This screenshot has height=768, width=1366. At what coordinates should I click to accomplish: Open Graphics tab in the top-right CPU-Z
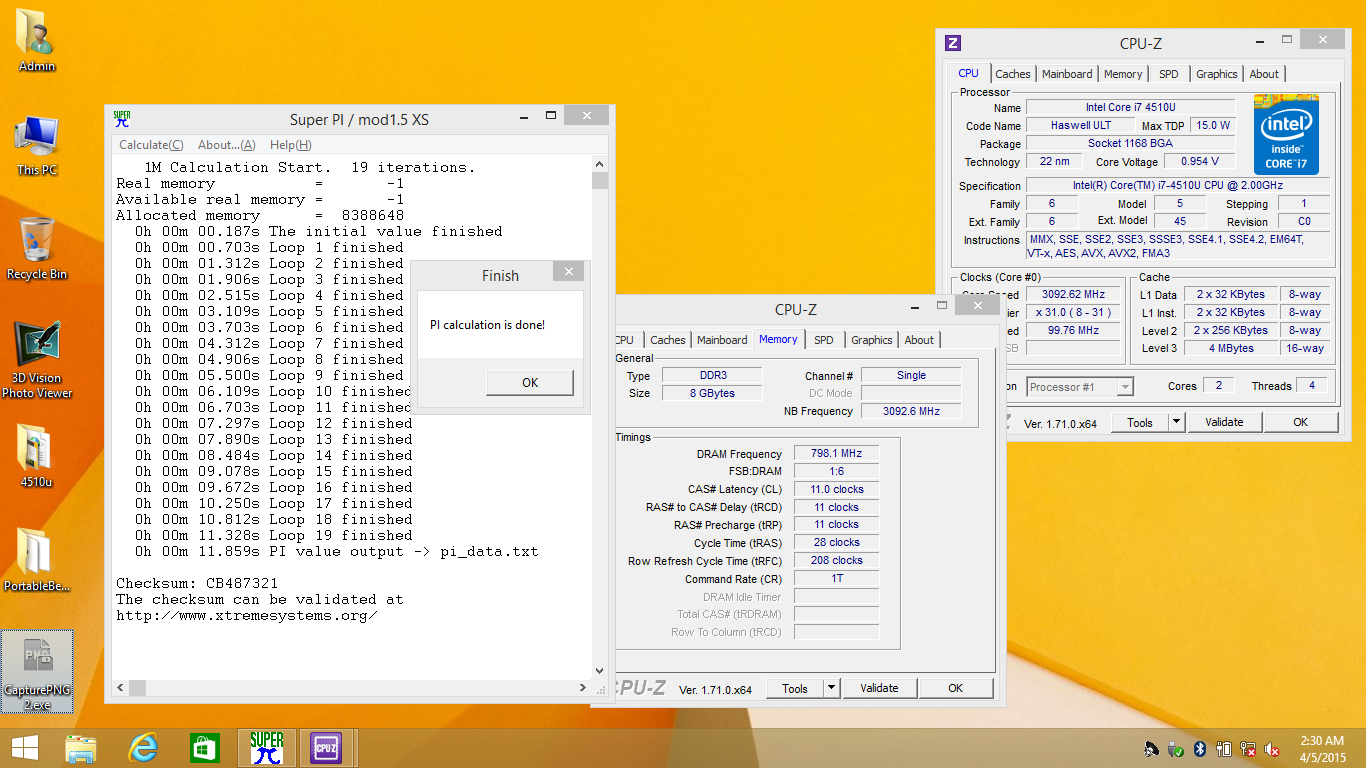click(x=1216, y=74)
